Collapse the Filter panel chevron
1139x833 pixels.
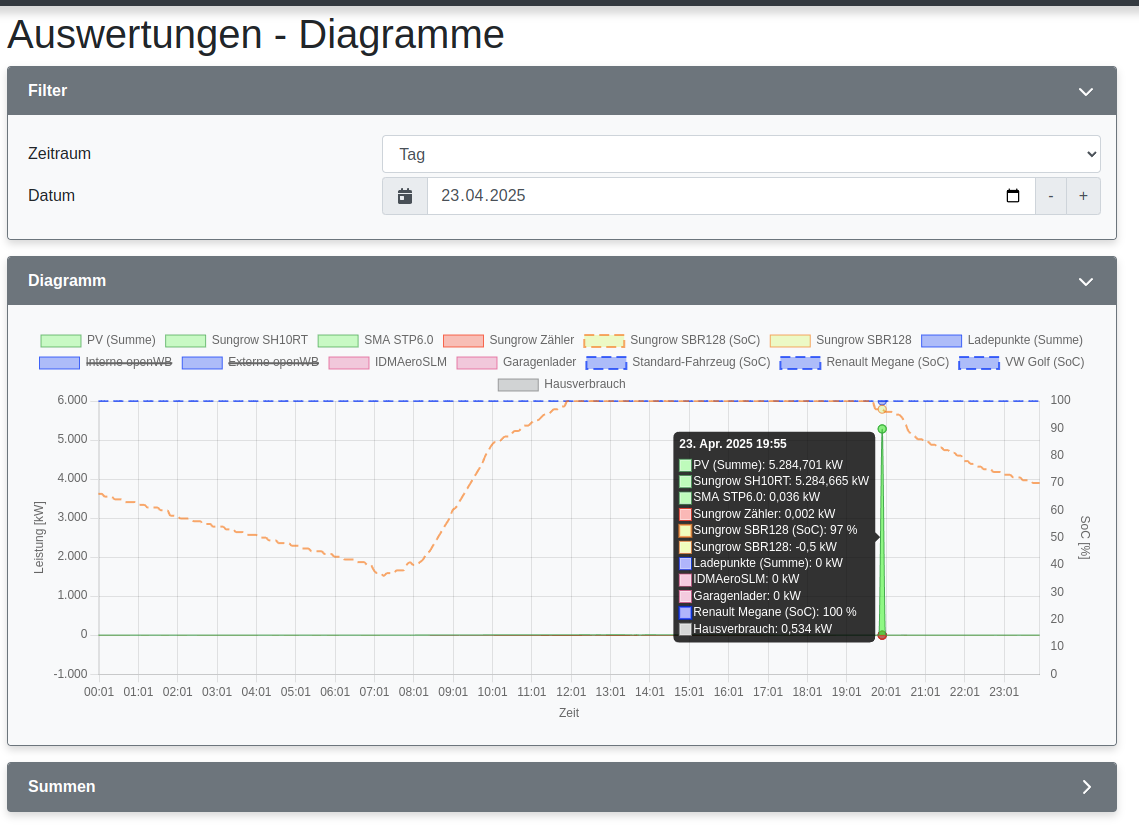tap(1085, 91)
